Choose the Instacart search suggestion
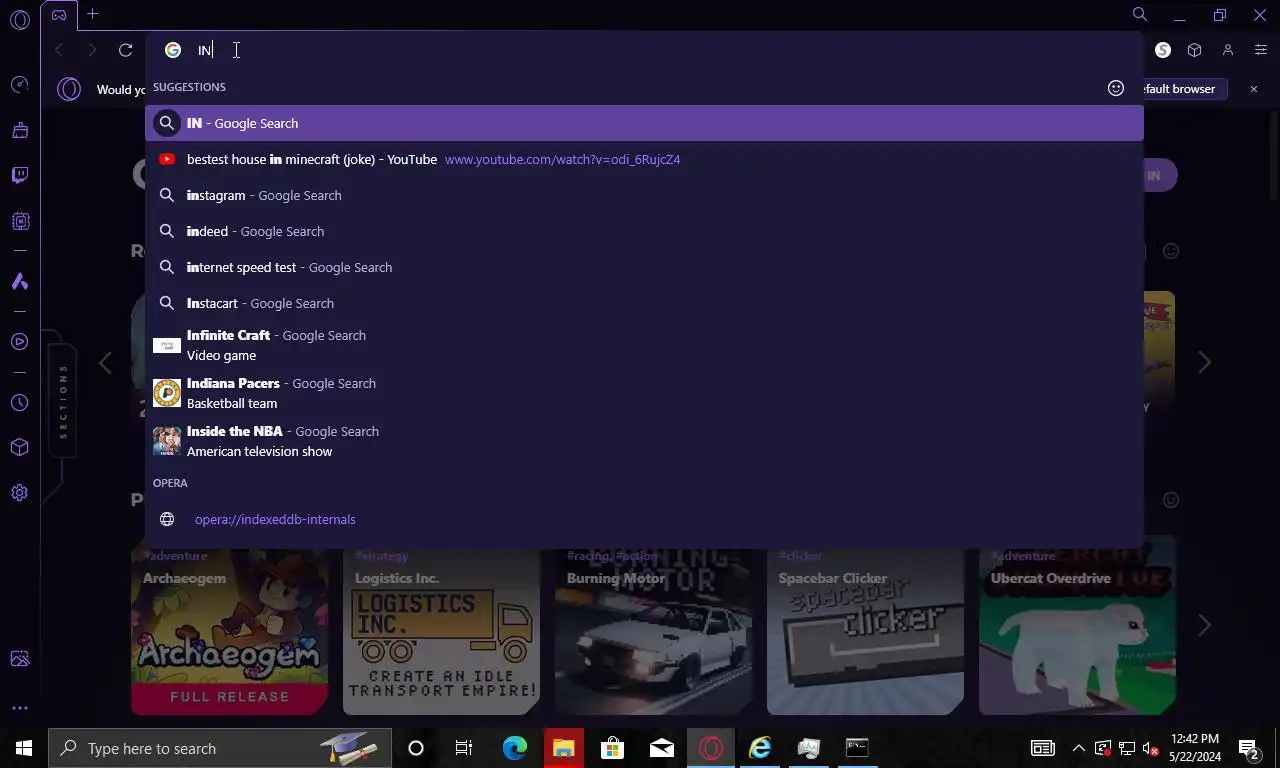The height and width of the screenshot is (768, 1280). (x=644, y=303)
